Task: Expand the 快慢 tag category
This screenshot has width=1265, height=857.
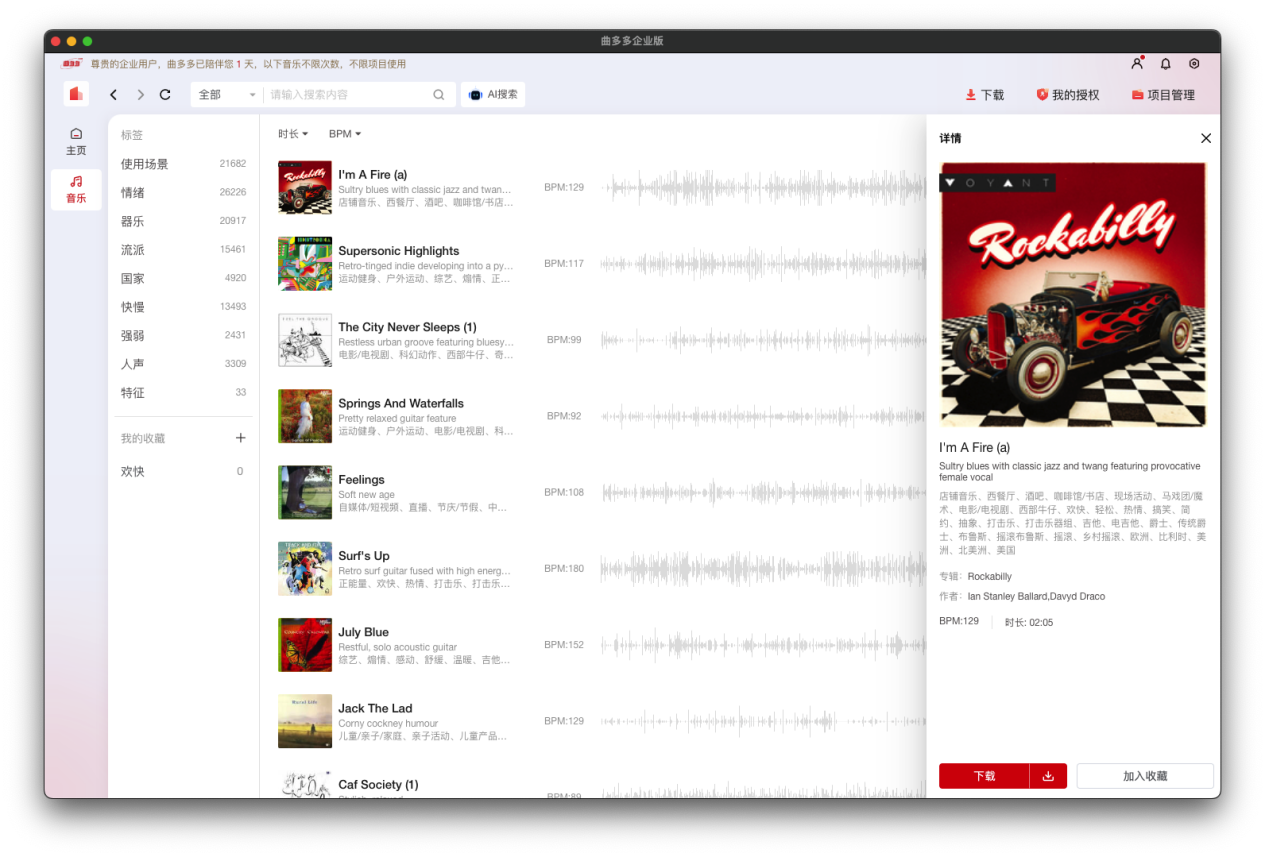Action: pos(183,307)
